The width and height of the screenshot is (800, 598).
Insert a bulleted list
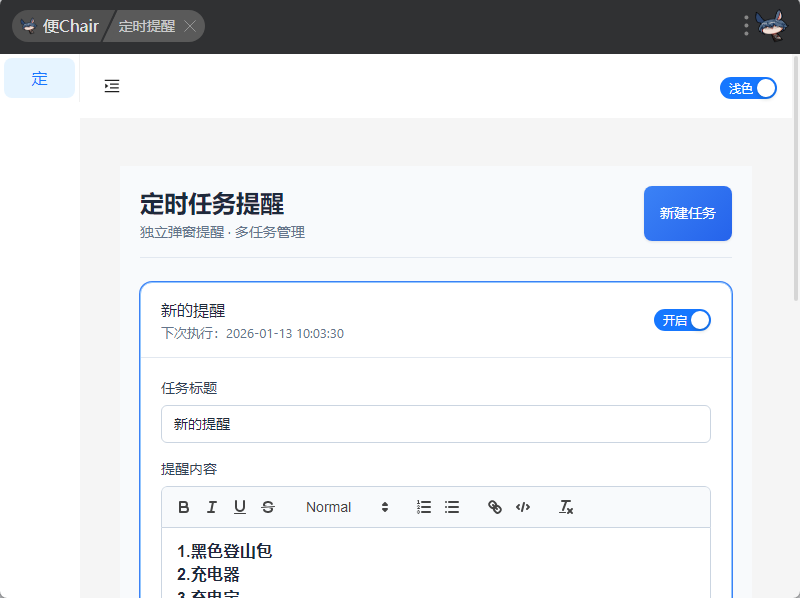click(x=452, y=507)
